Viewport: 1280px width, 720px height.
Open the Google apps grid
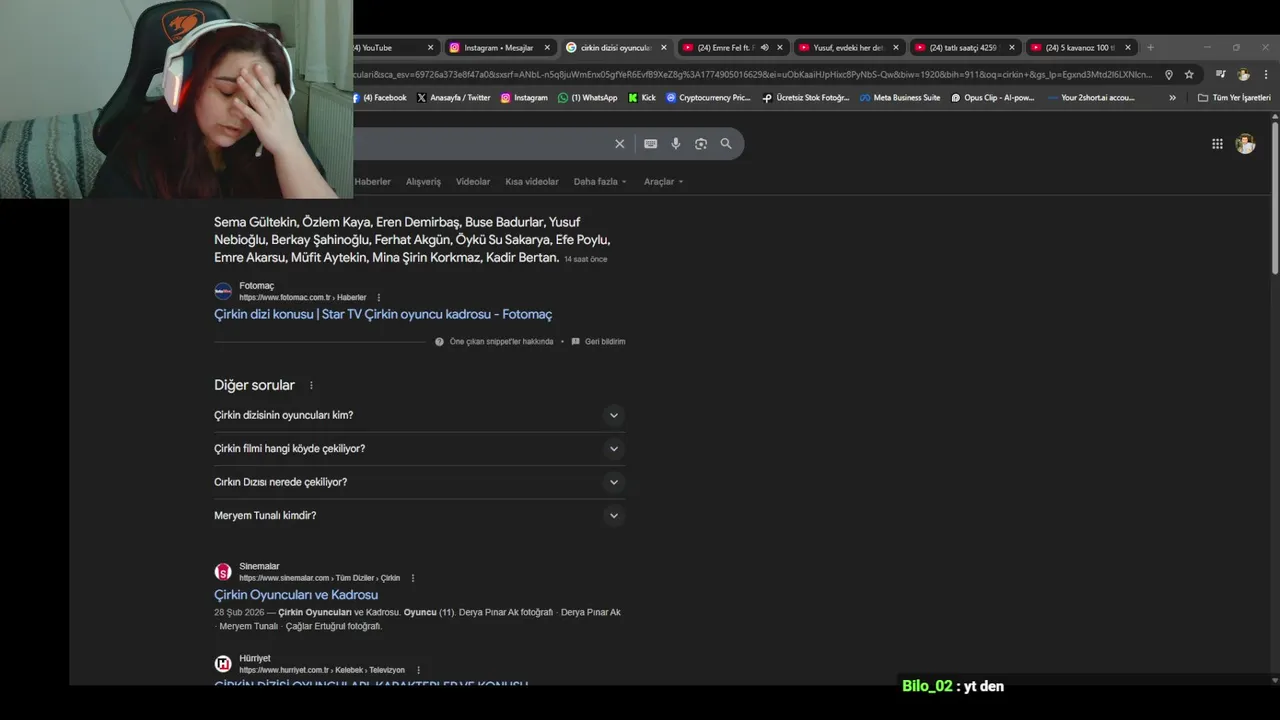coord(1217,144)
